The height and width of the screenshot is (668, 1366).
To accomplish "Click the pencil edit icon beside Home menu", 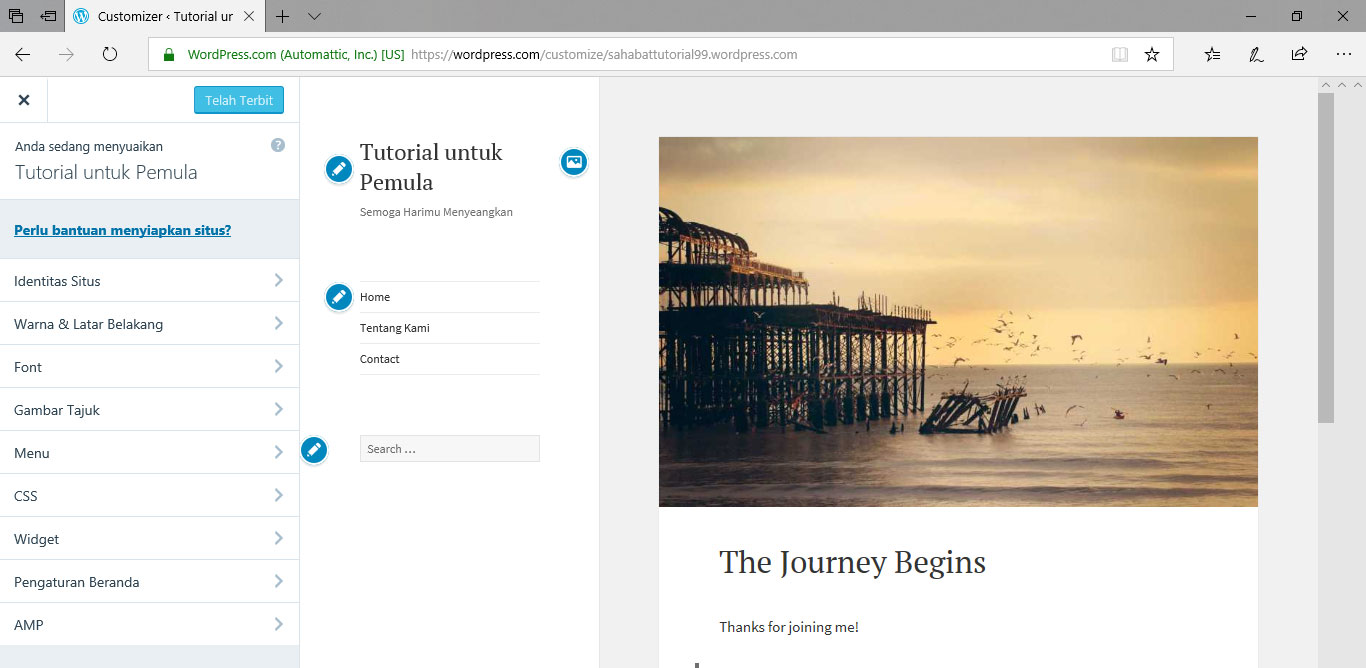I will [339, 297].
